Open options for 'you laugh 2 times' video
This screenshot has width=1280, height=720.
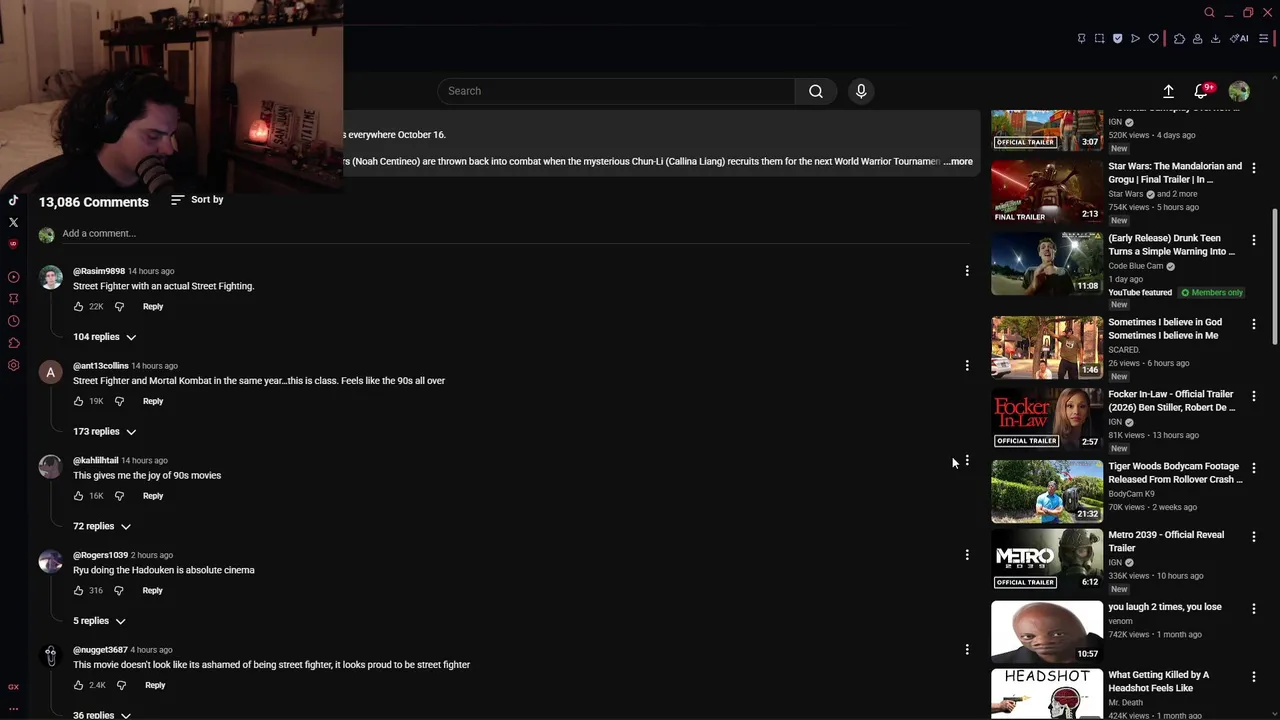click(x=1254, y=609)
